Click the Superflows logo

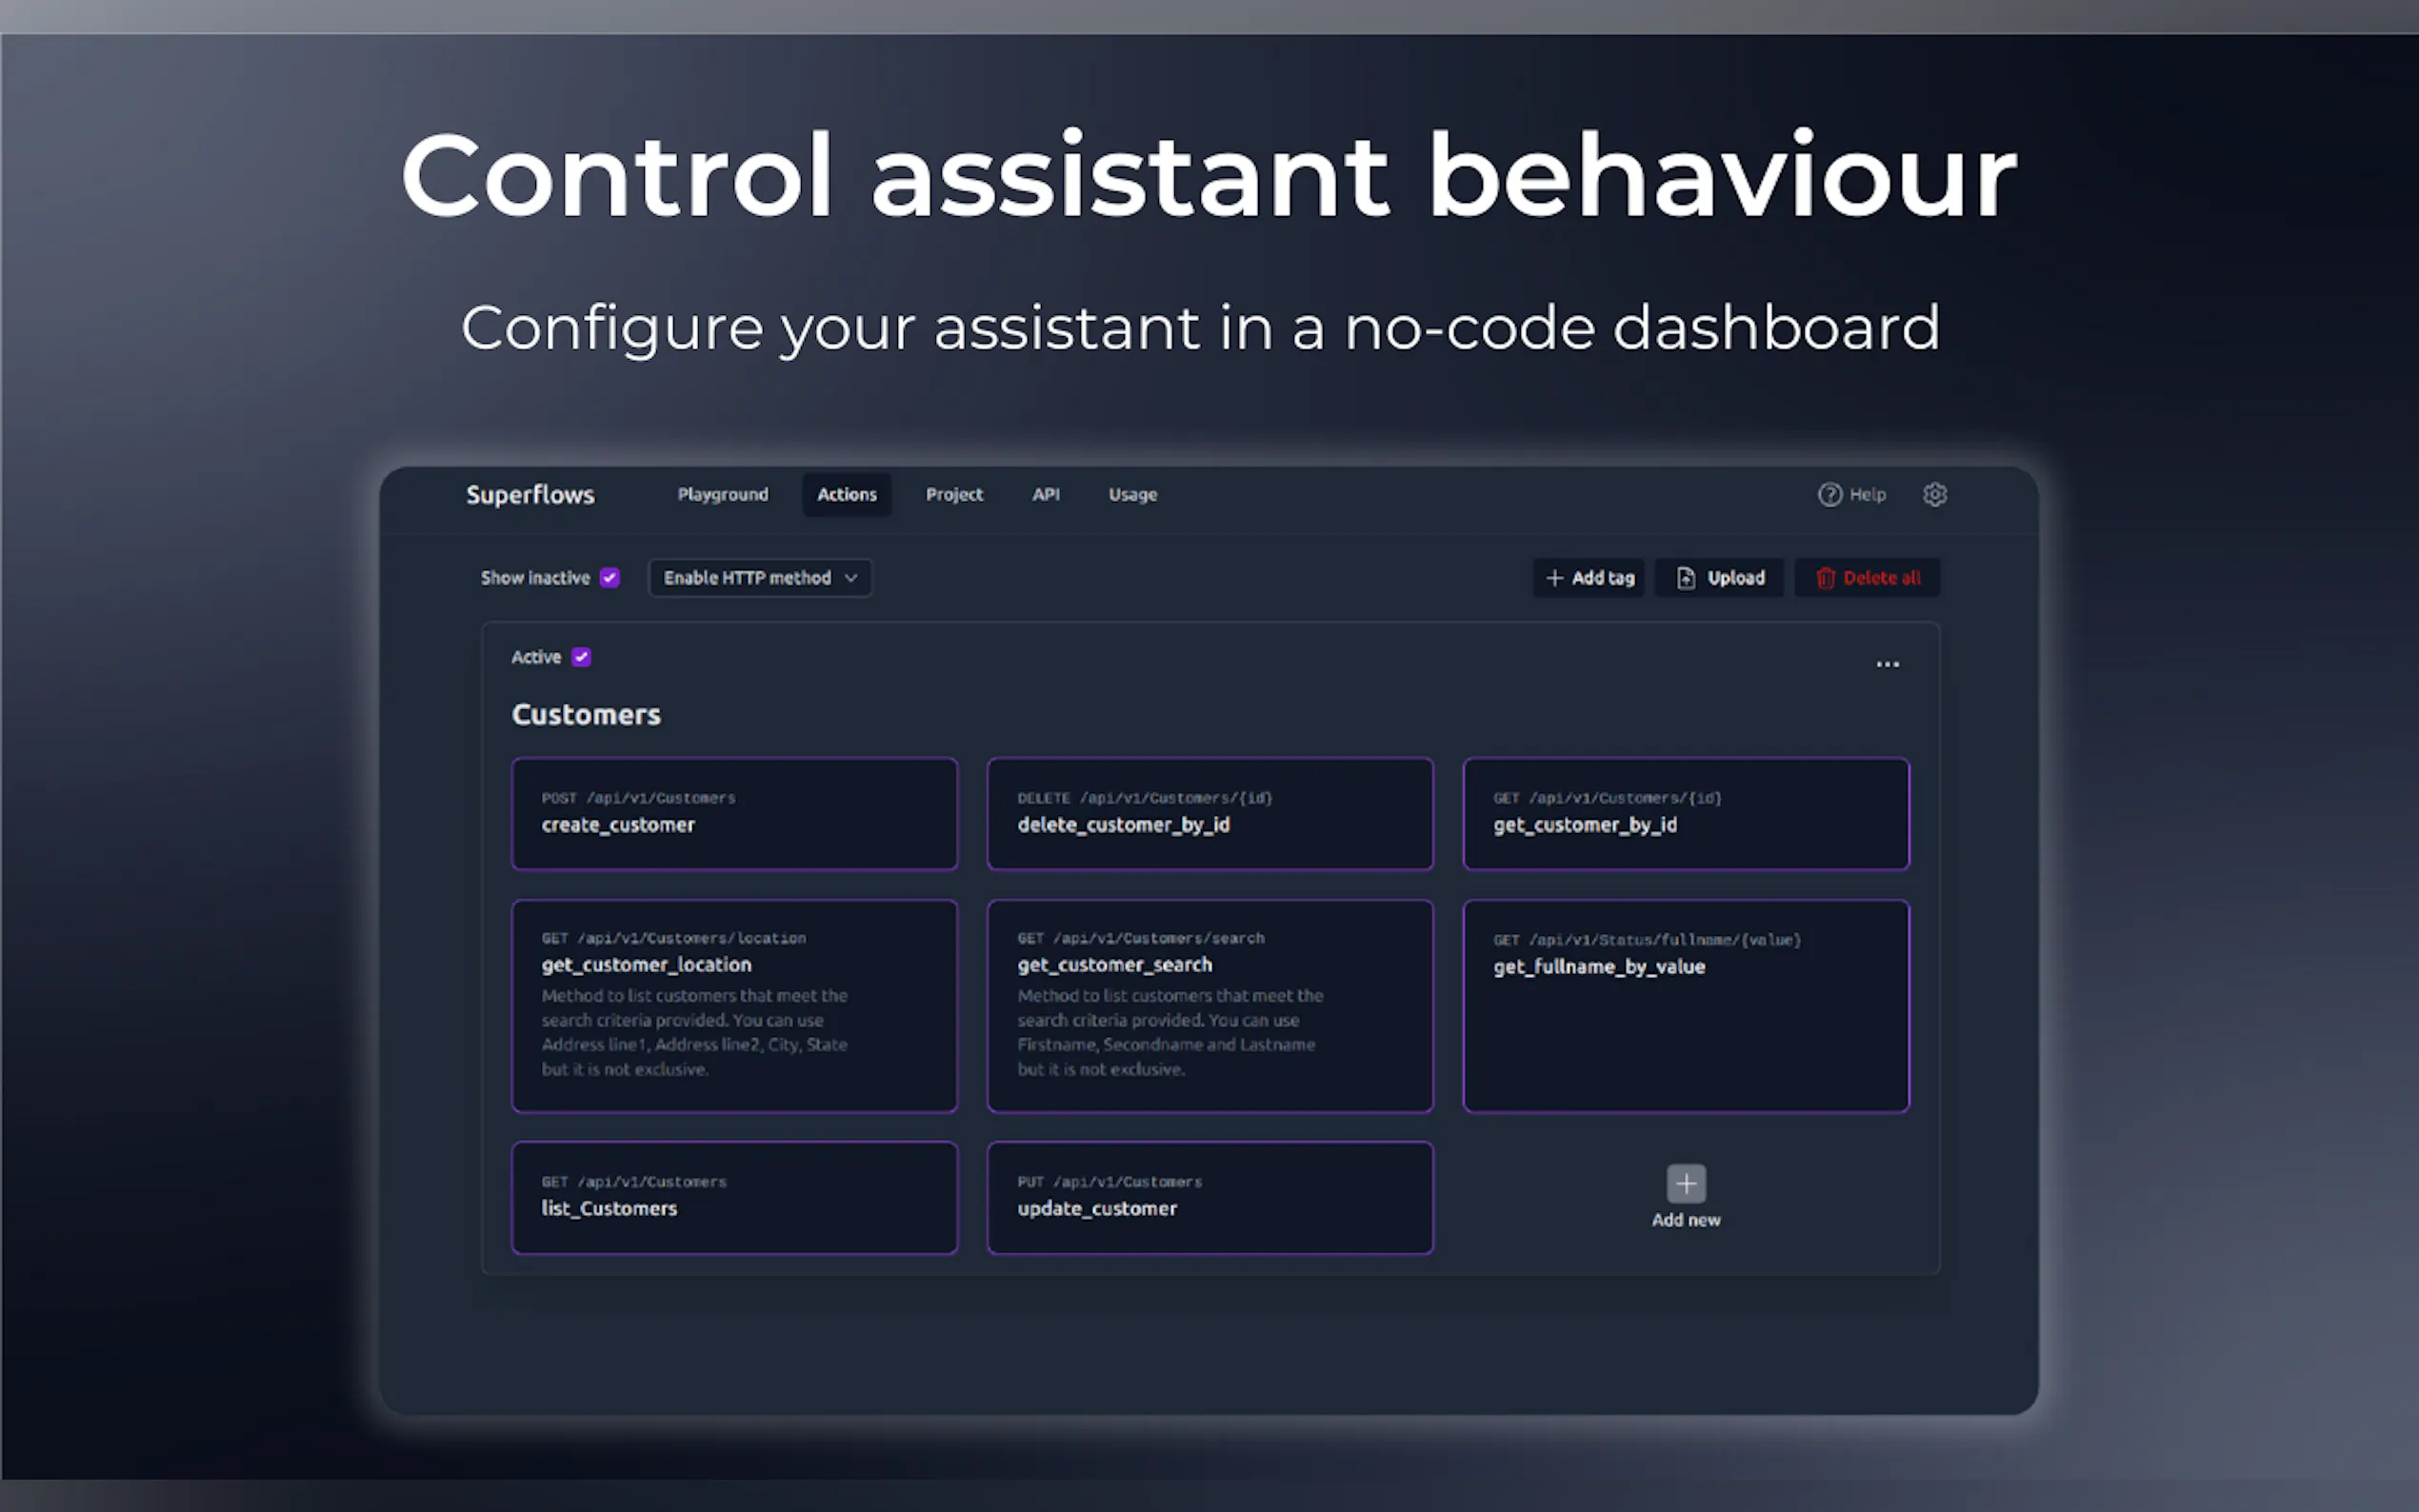pos(530,494)
